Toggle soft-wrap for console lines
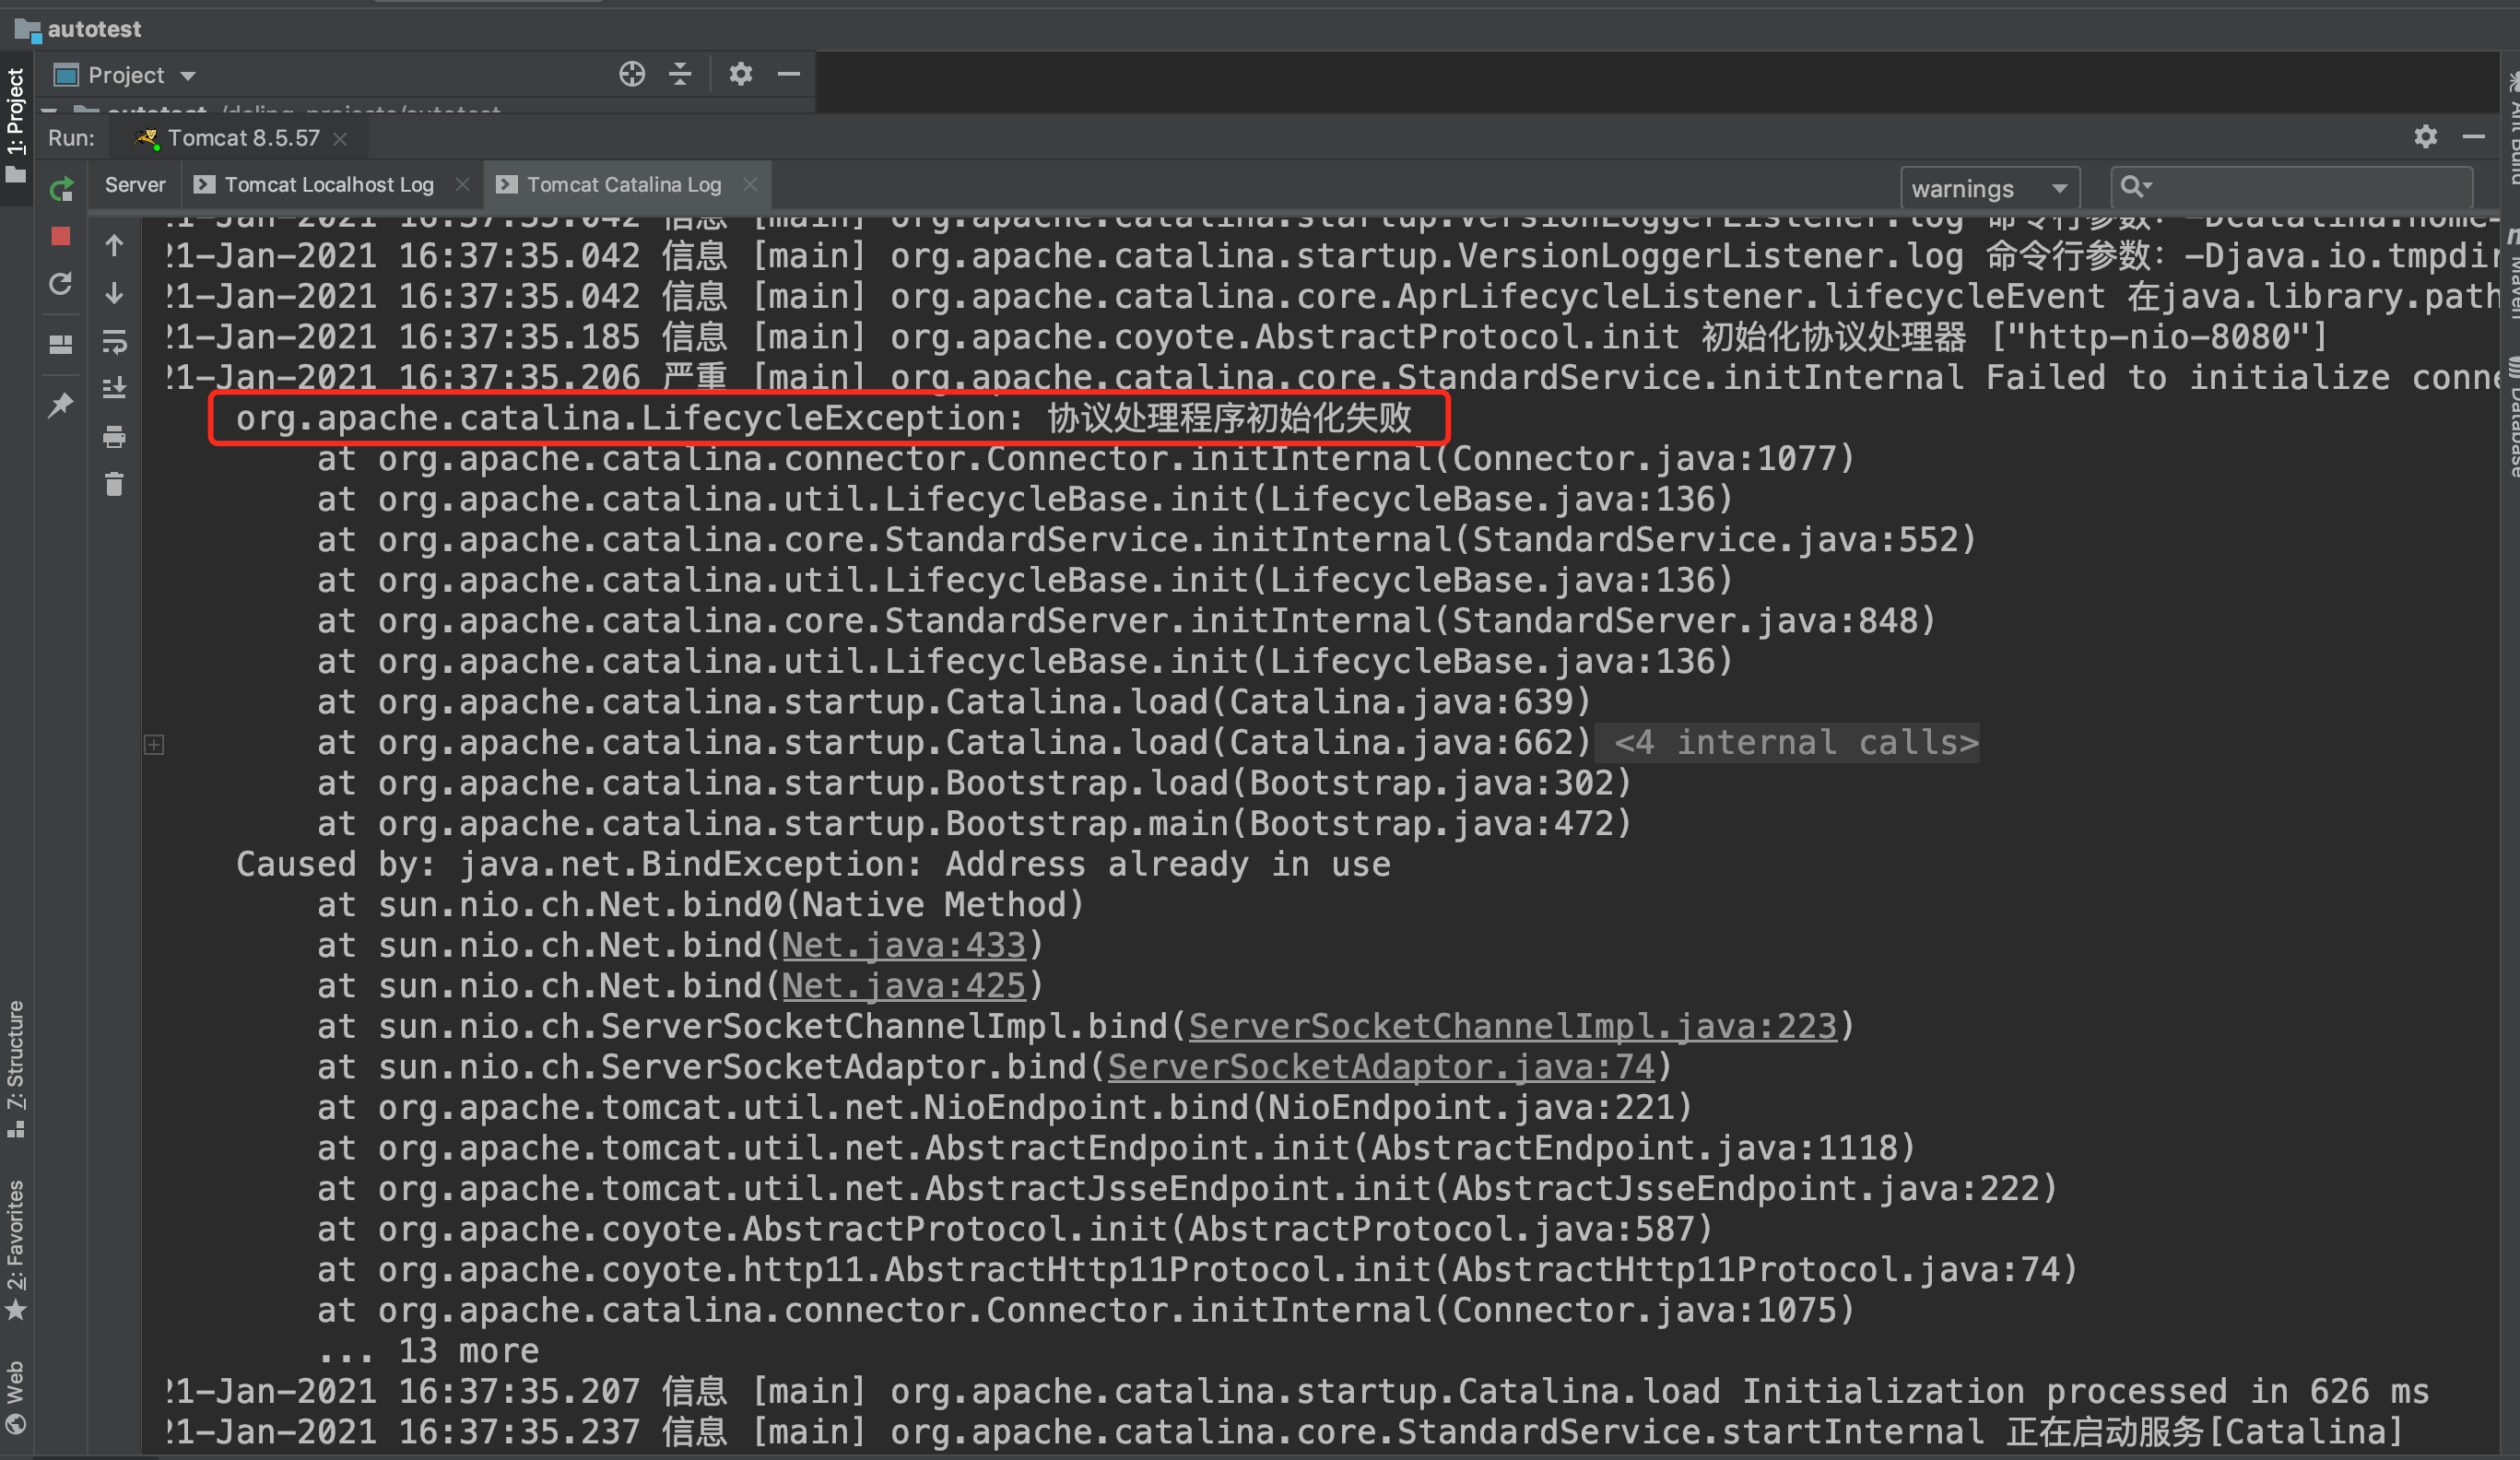2520x1460 pixels. tap(113, 342)
